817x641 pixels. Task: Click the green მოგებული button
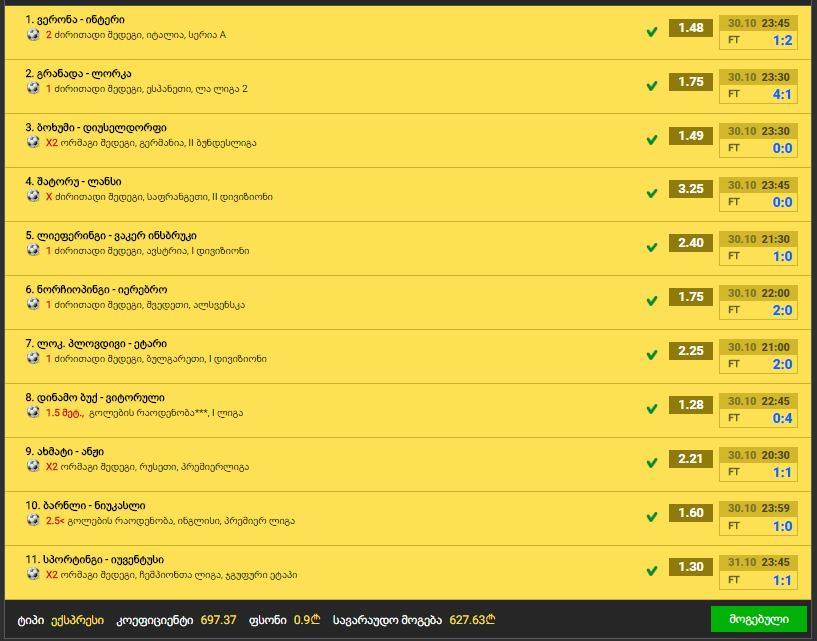[759, 620]
